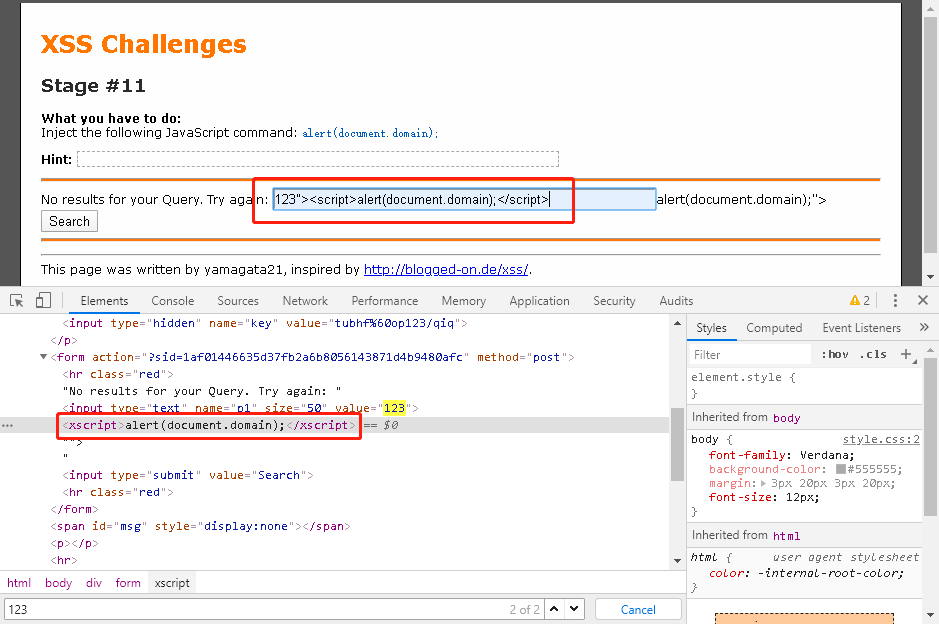The height and width of the screenshot is (624, 939).
Task: Click the element.style rule block
Action: pyautogui.click(x=804, y=385)
